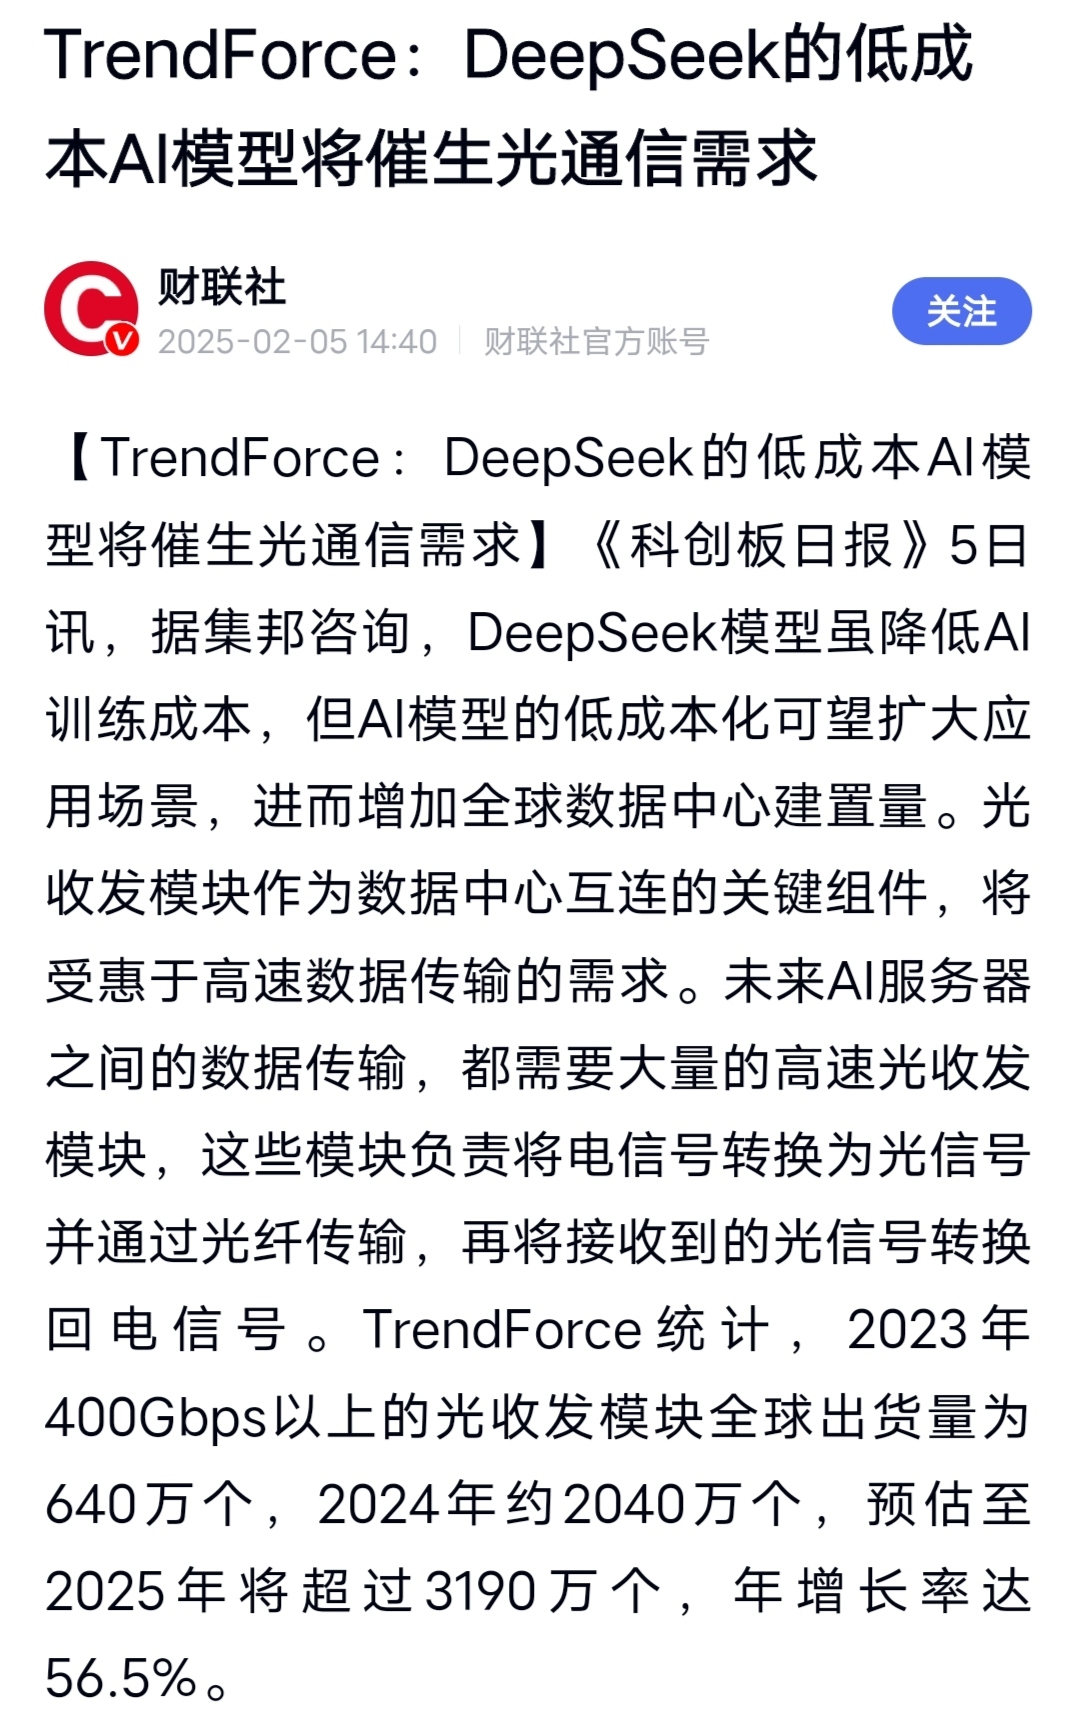Image resolution: width=1076 pixels, height=1732 pixels.
Task: Click the 据集邦咨询 phrase in the body
Action: (281, 633)
